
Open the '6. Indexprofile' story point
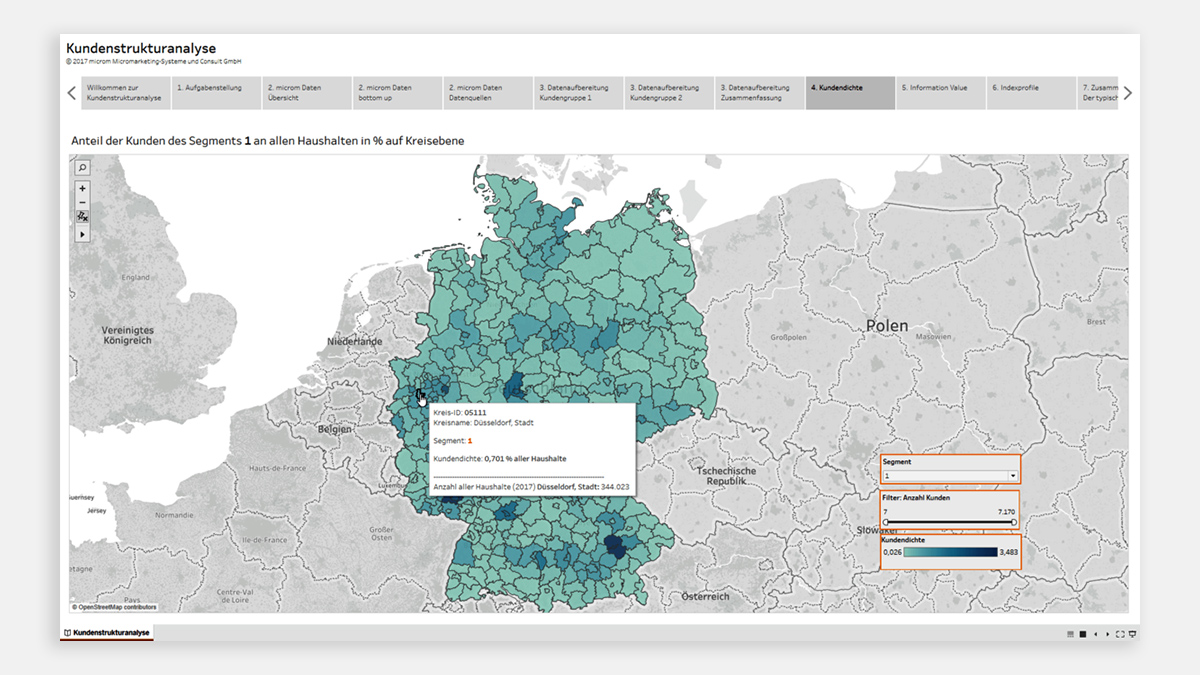coord(1030,93)
